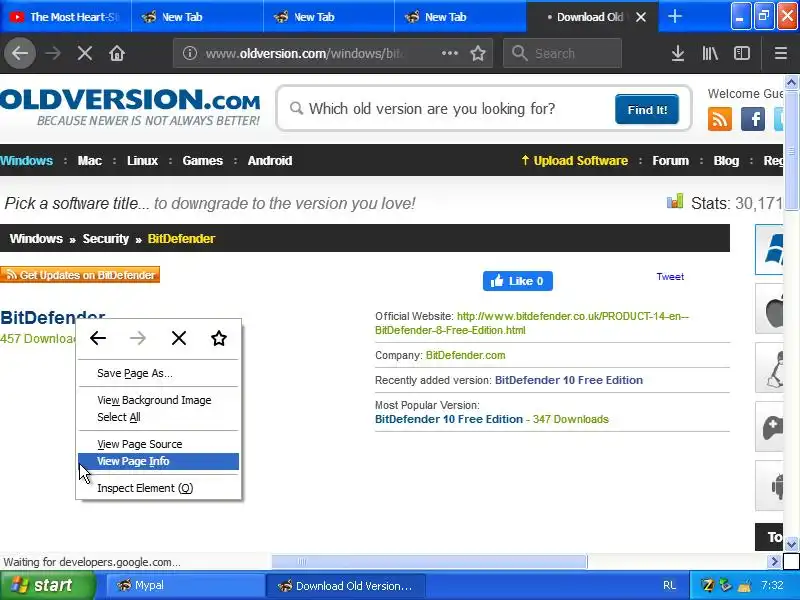Screen dimensions: 800x600
Task: Open the Windows start button
Action: [x=47, y=585]
